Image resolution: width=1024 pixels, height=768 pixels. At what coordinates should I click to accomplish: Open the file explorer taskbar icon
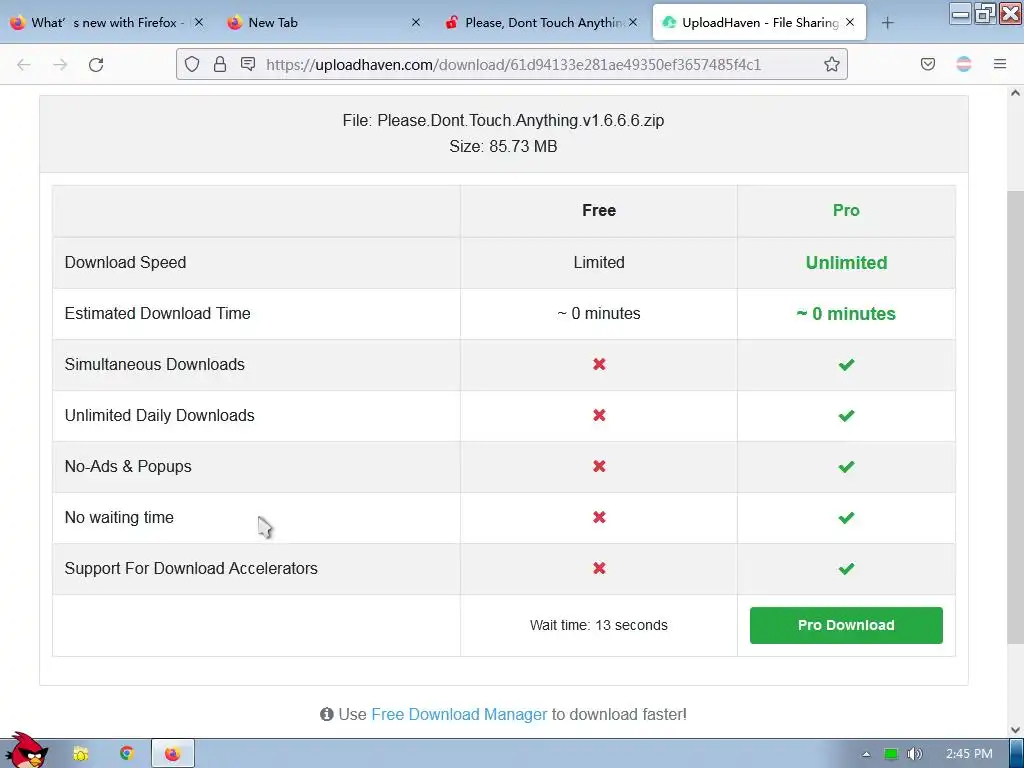81,754
